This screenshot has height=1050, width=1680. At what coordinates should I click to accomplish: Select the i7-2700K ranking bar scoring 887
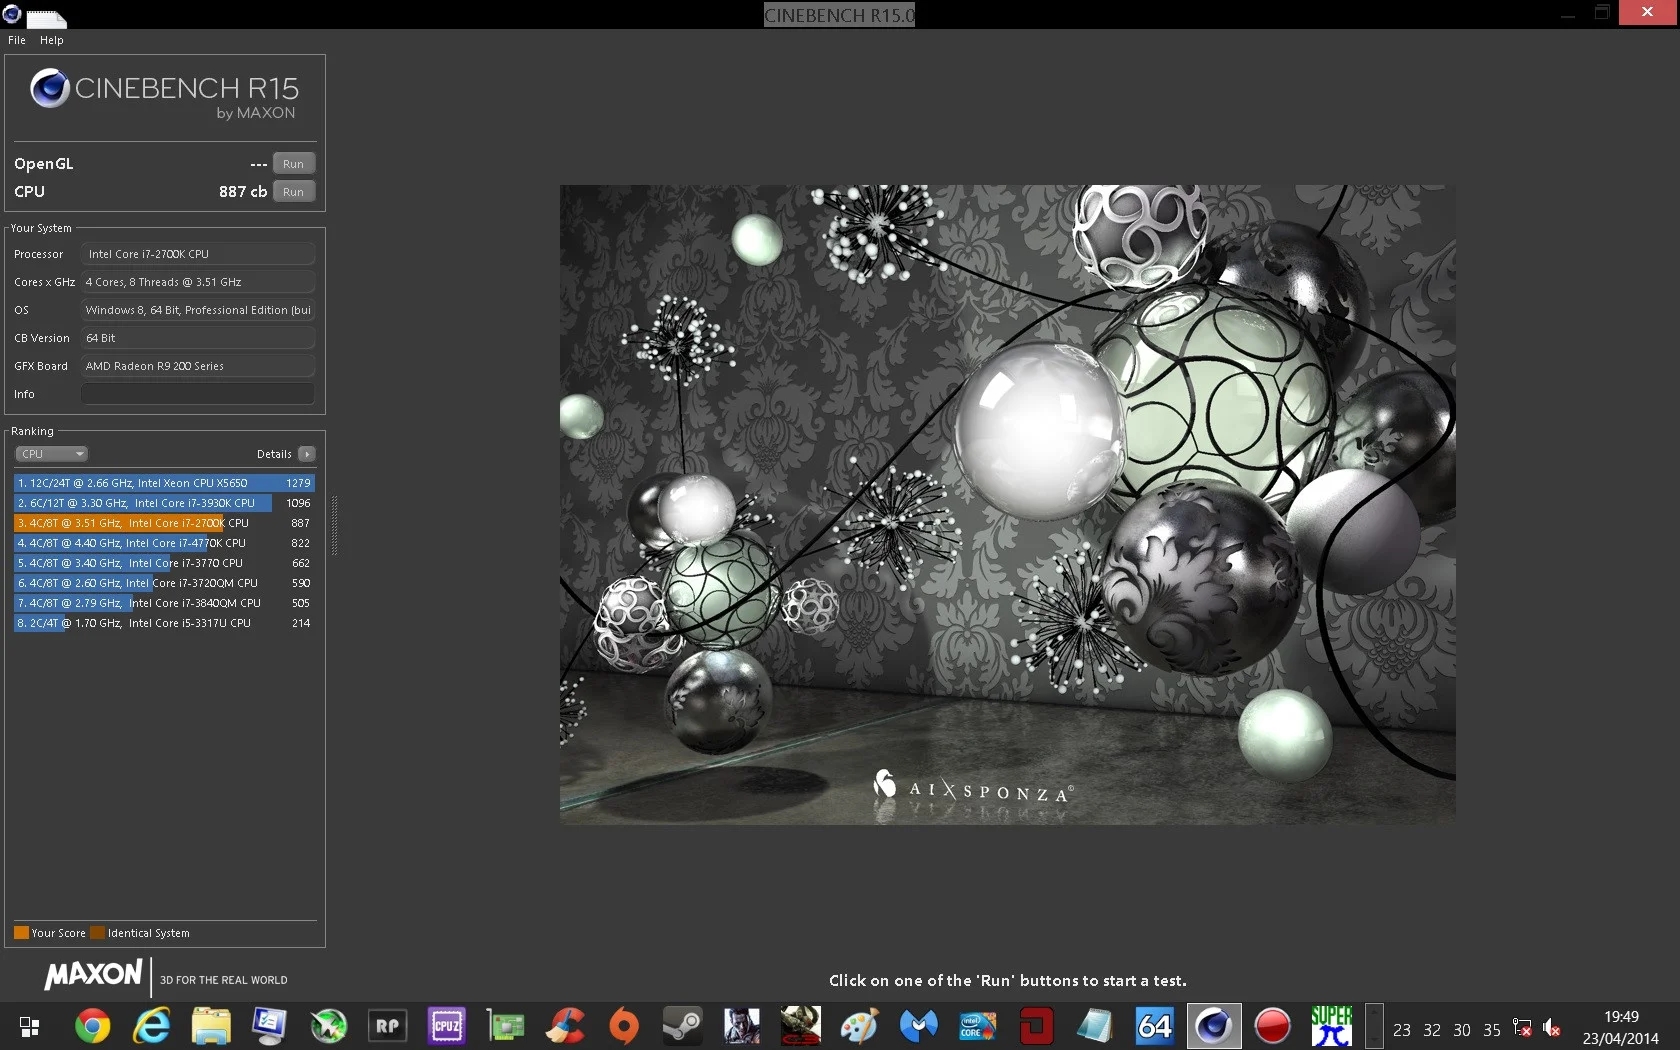click(x=164, y=523)
